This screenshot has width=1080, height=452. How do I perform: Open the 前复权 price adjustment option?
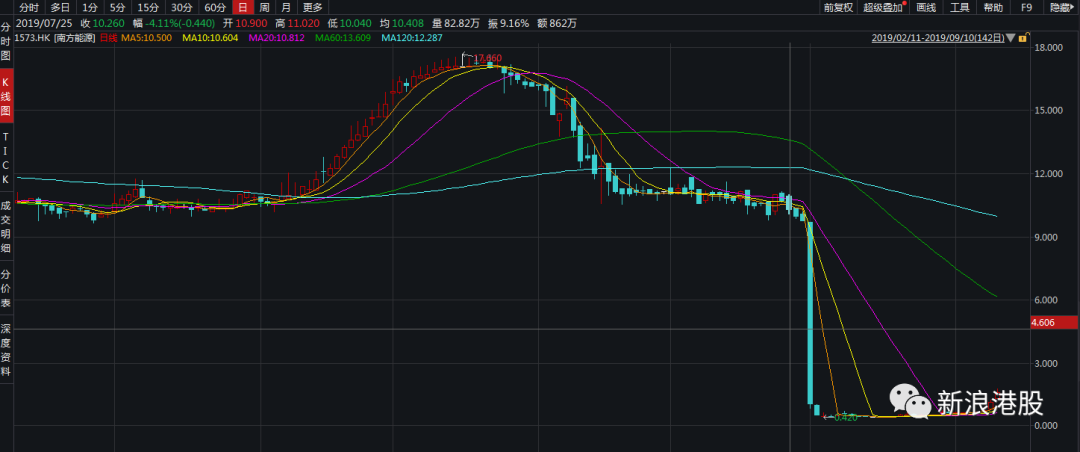(x=838, y=8)
